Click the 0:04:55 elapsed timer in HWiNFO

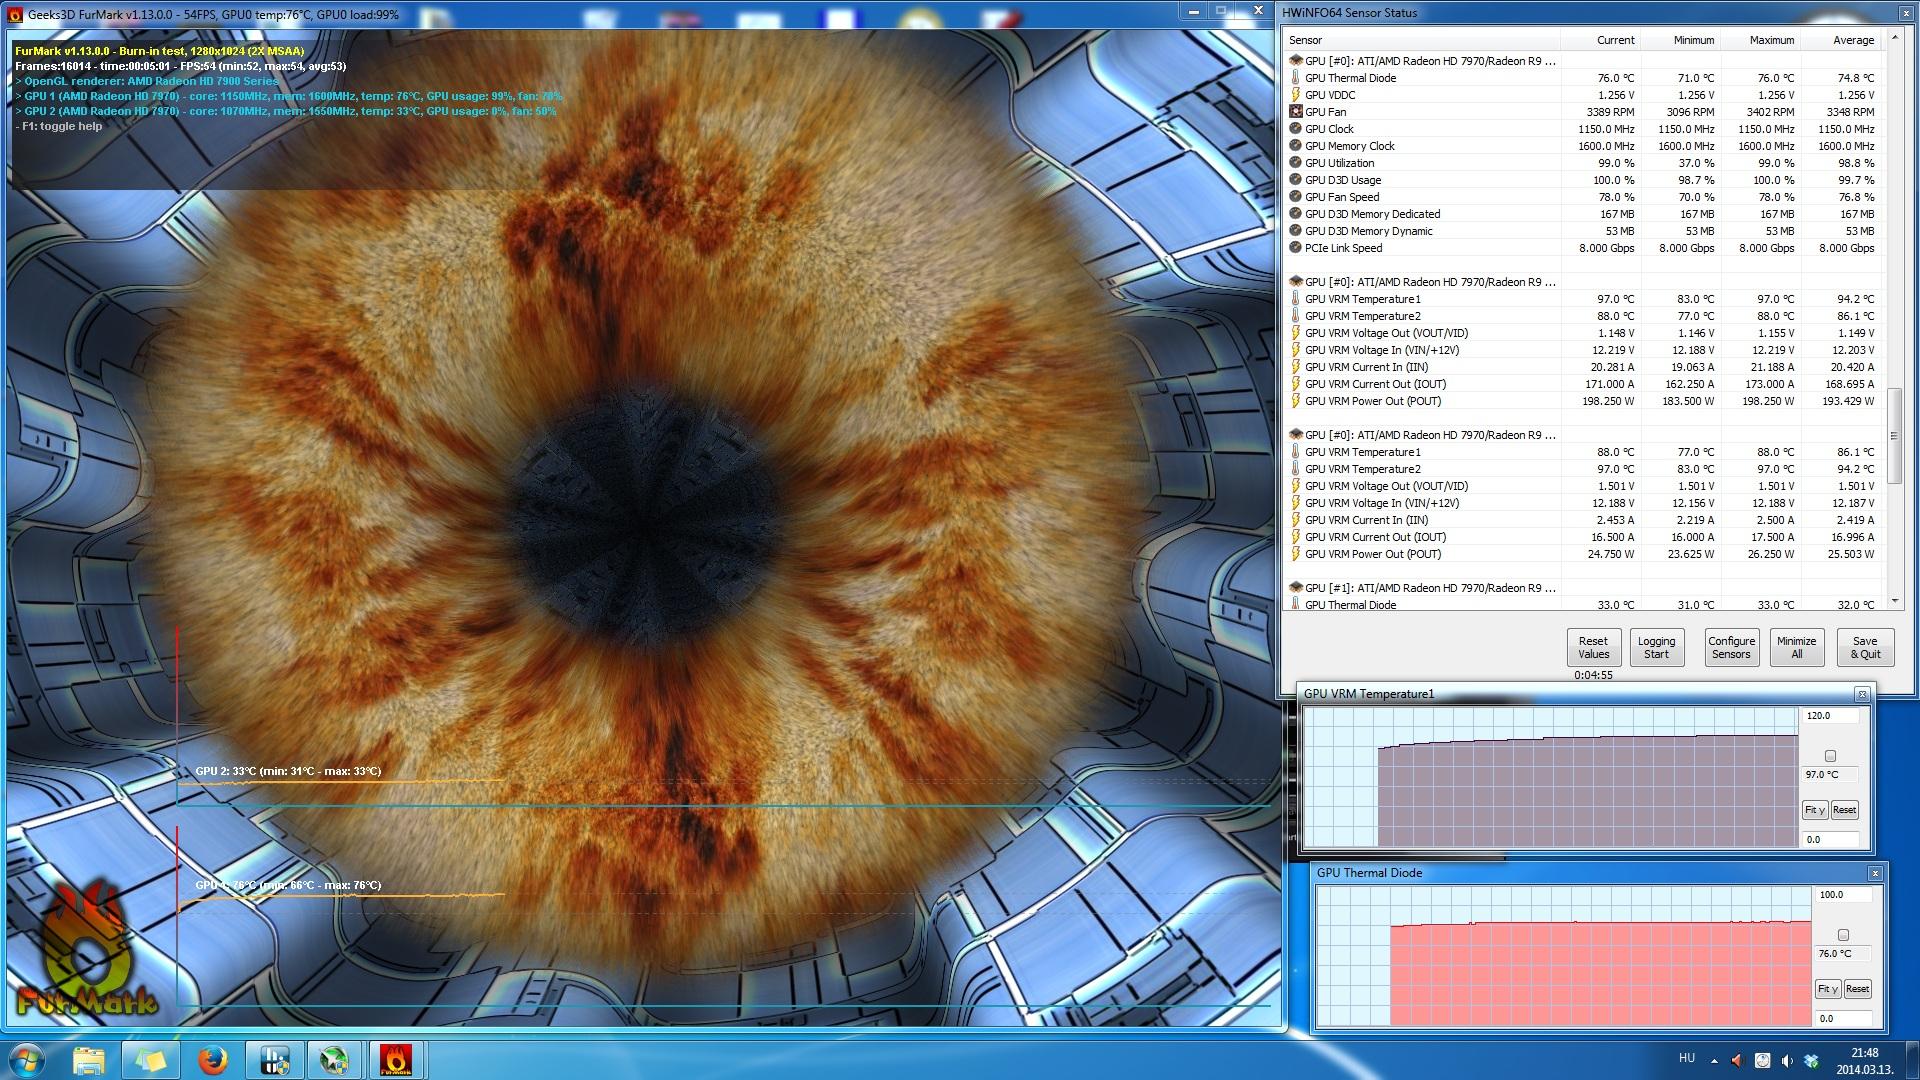(1593, 675)
